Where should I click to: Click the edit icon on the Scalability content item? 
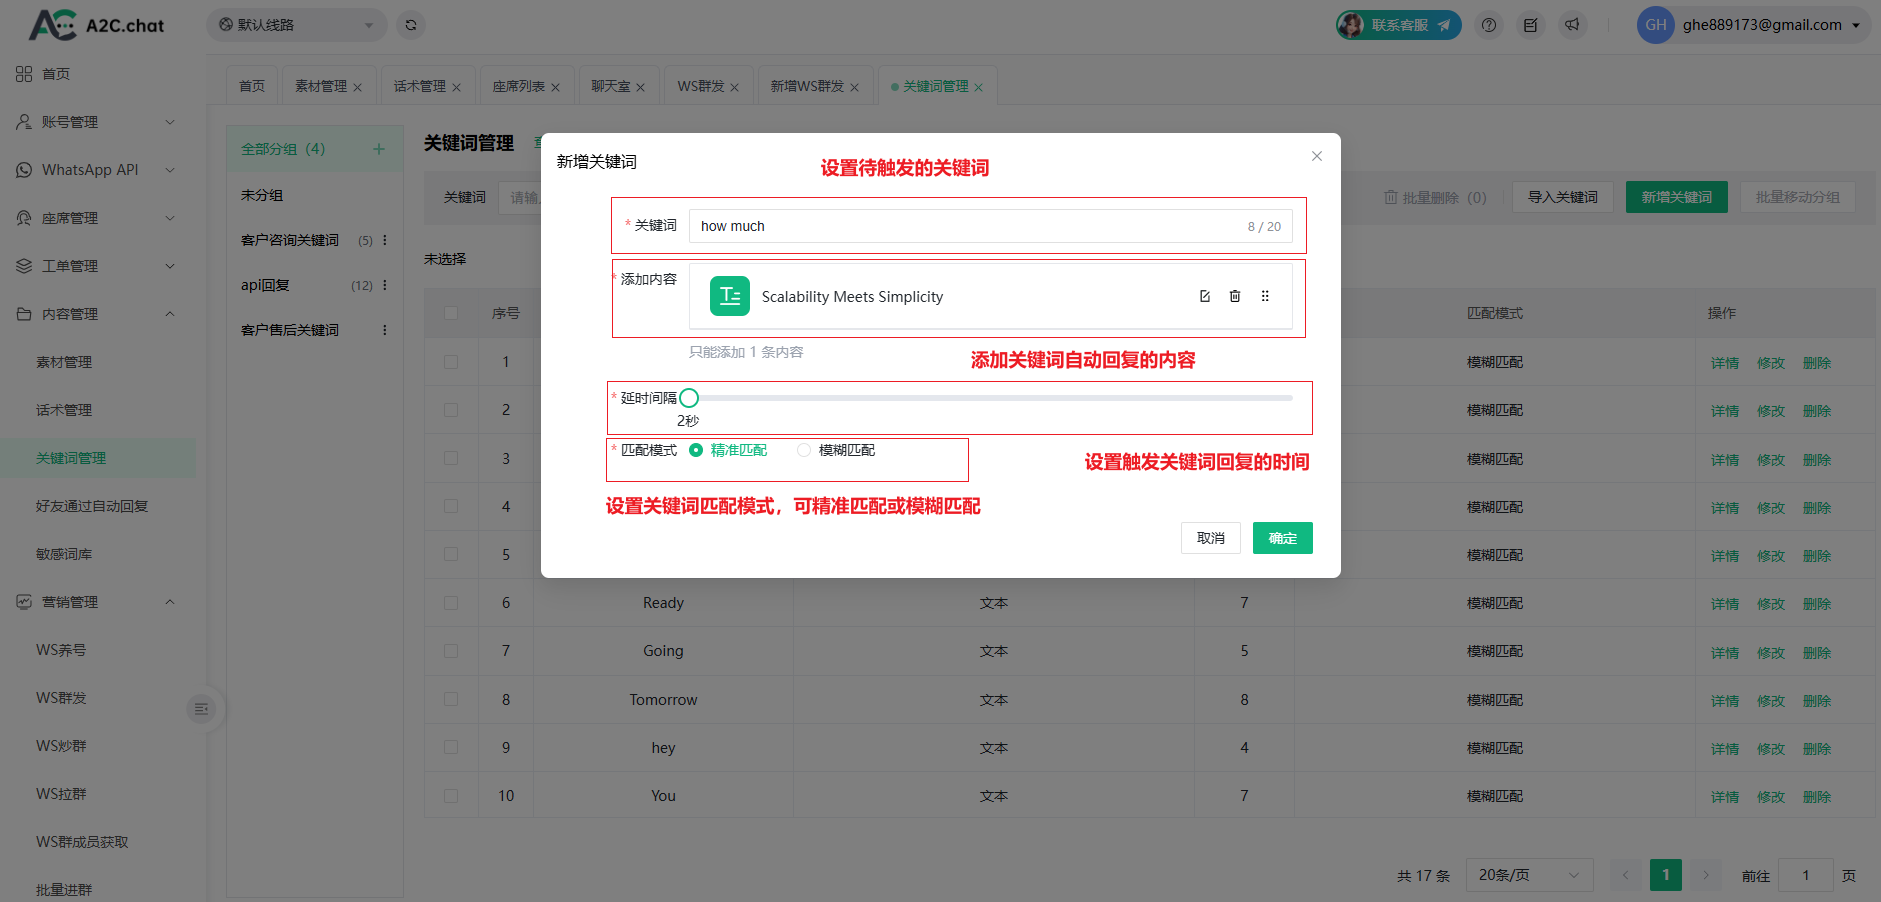[1204, 296]
